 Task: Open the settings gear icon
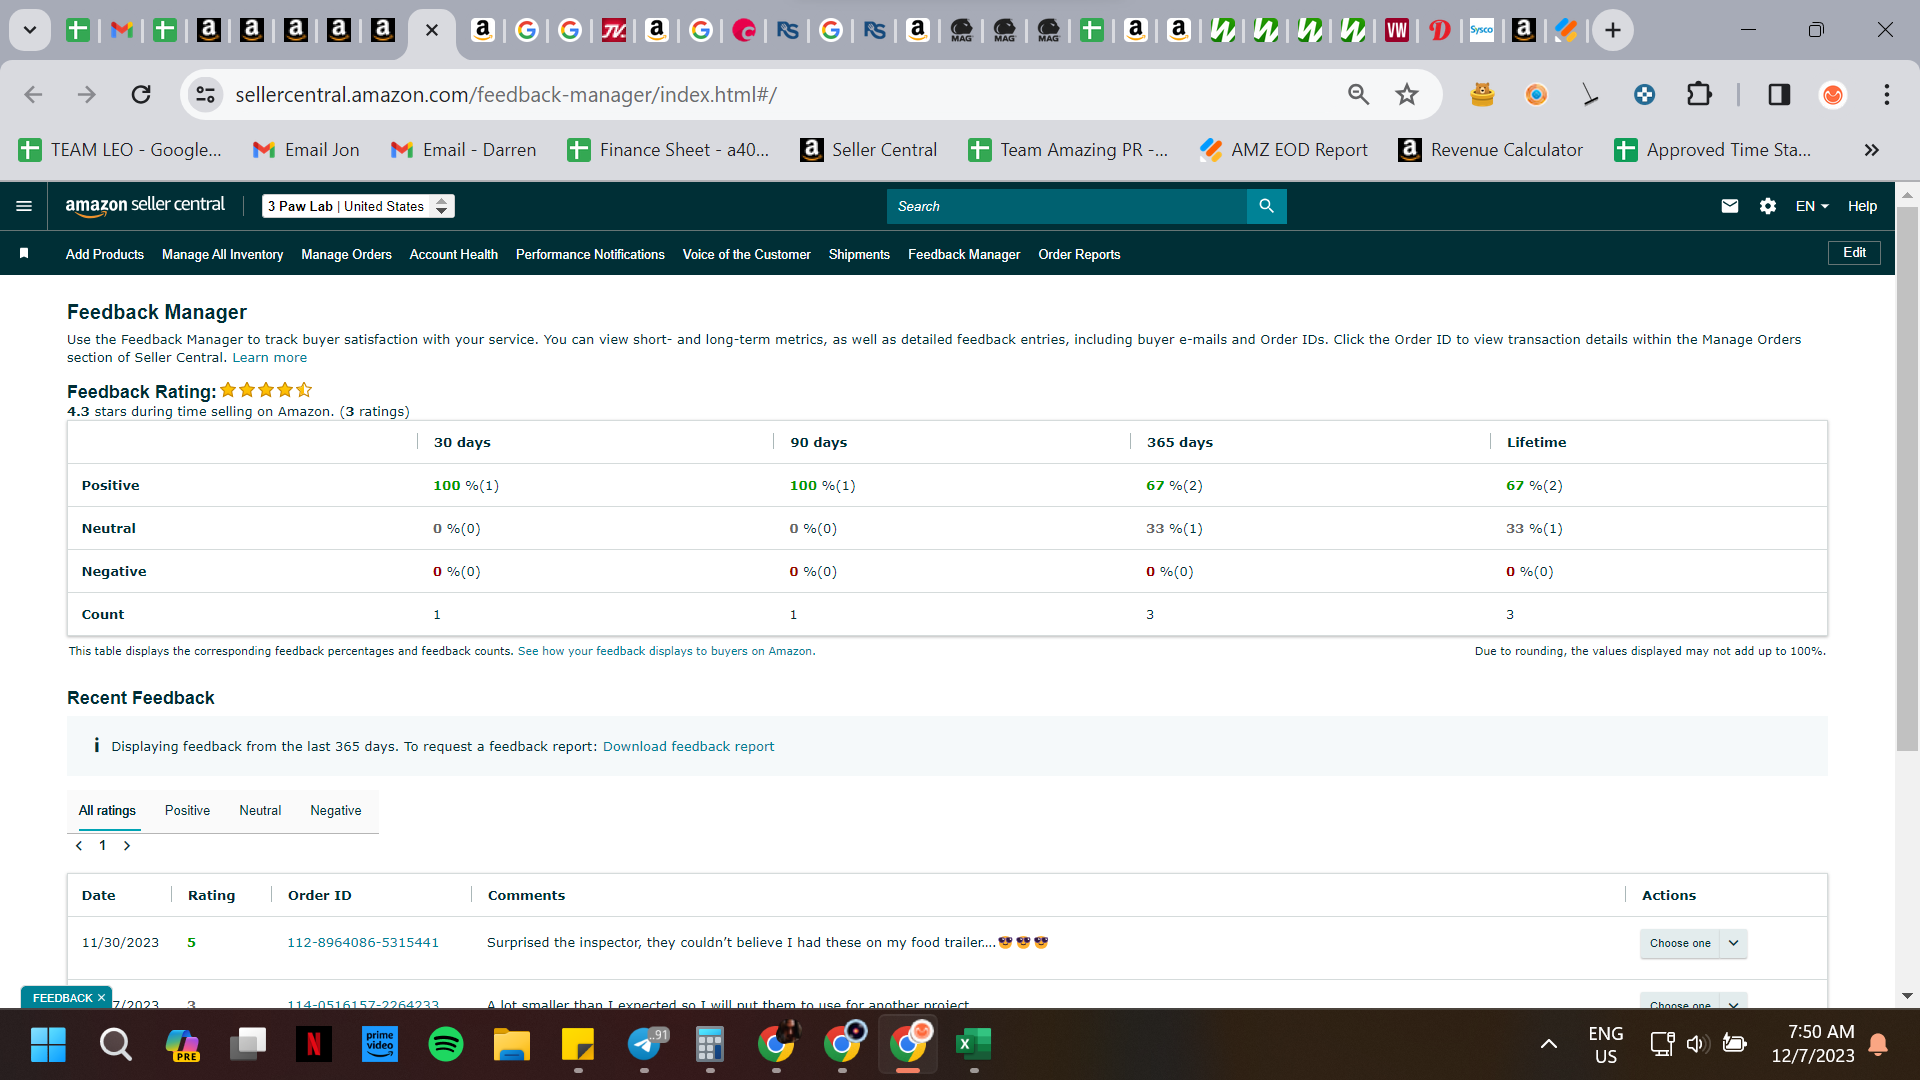pyautogui.click(x=1768, y=206)
